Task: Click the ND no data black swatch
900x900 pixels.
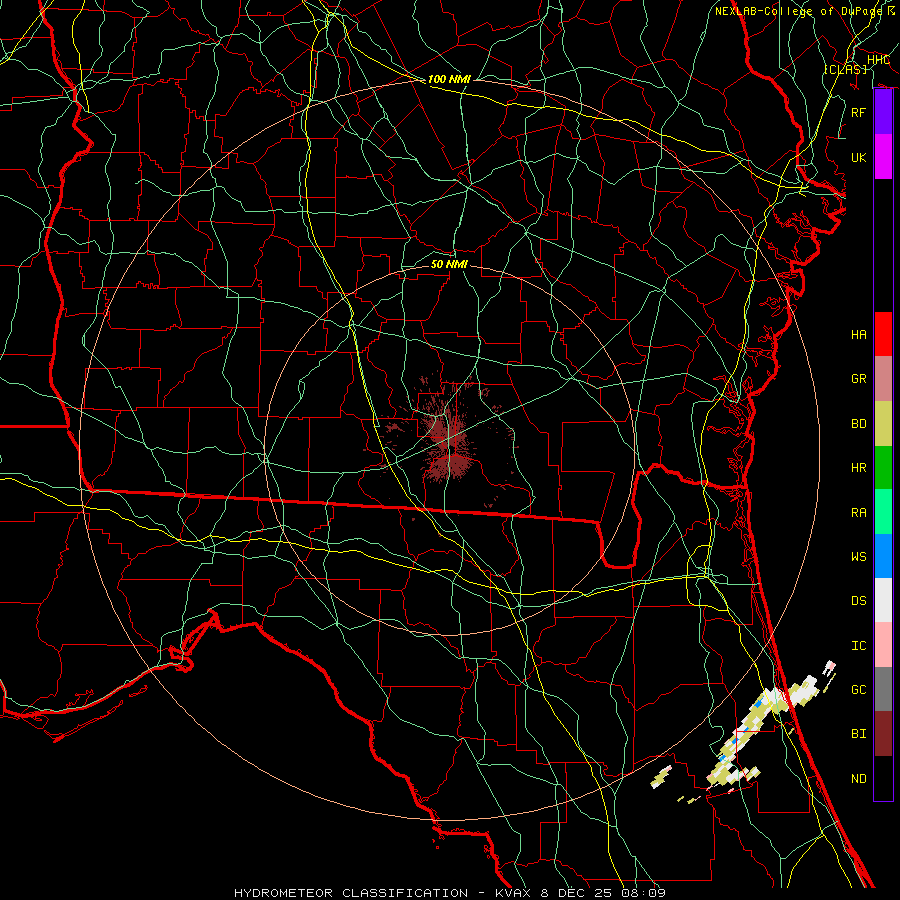Action: (x=883, y=778)
